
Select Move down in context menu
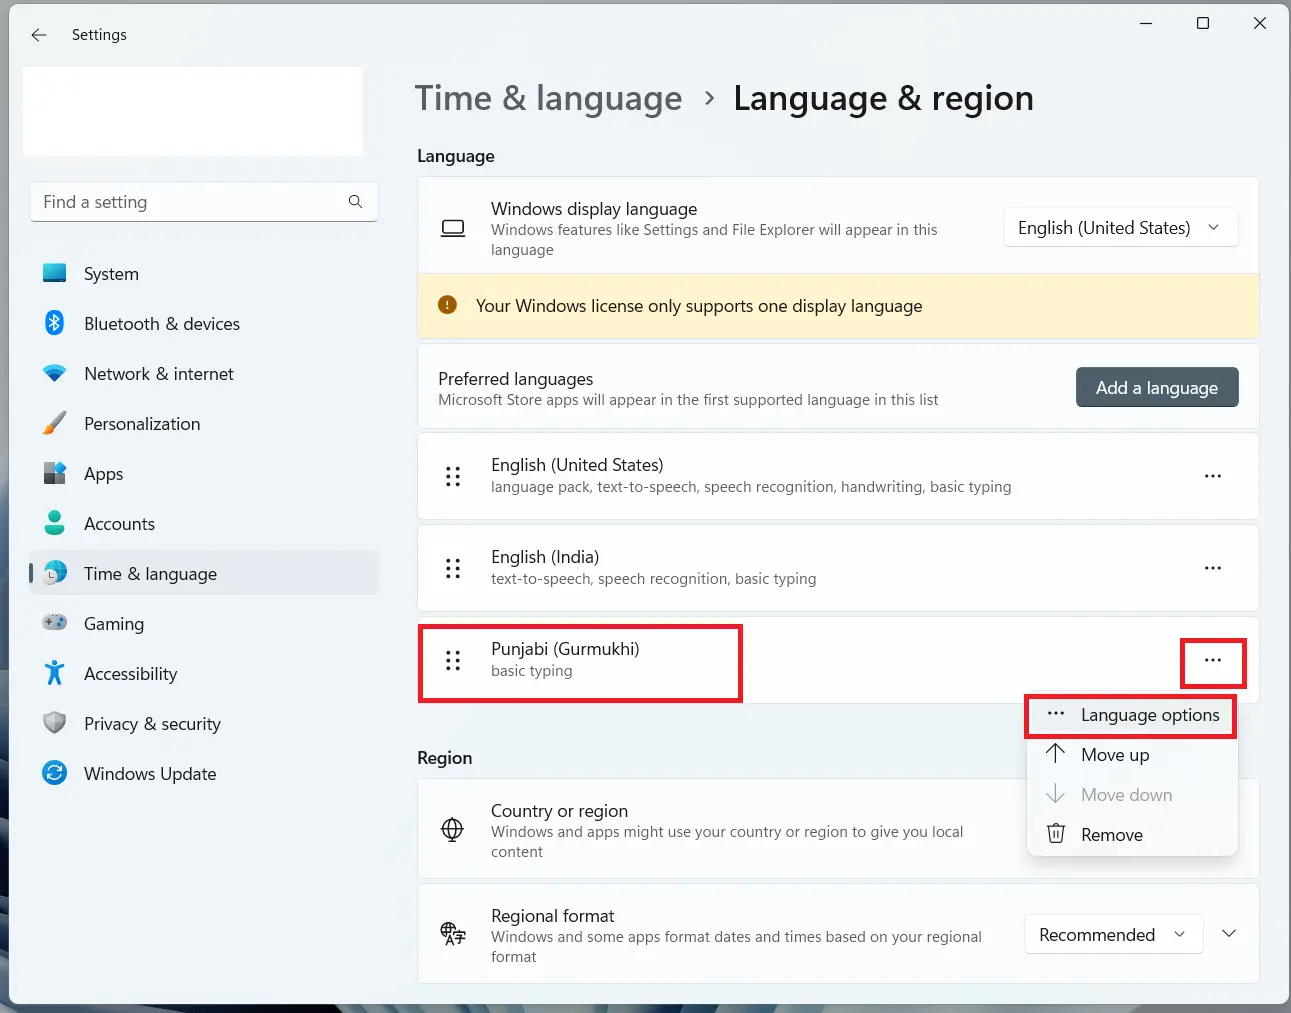click(1132, 795)
